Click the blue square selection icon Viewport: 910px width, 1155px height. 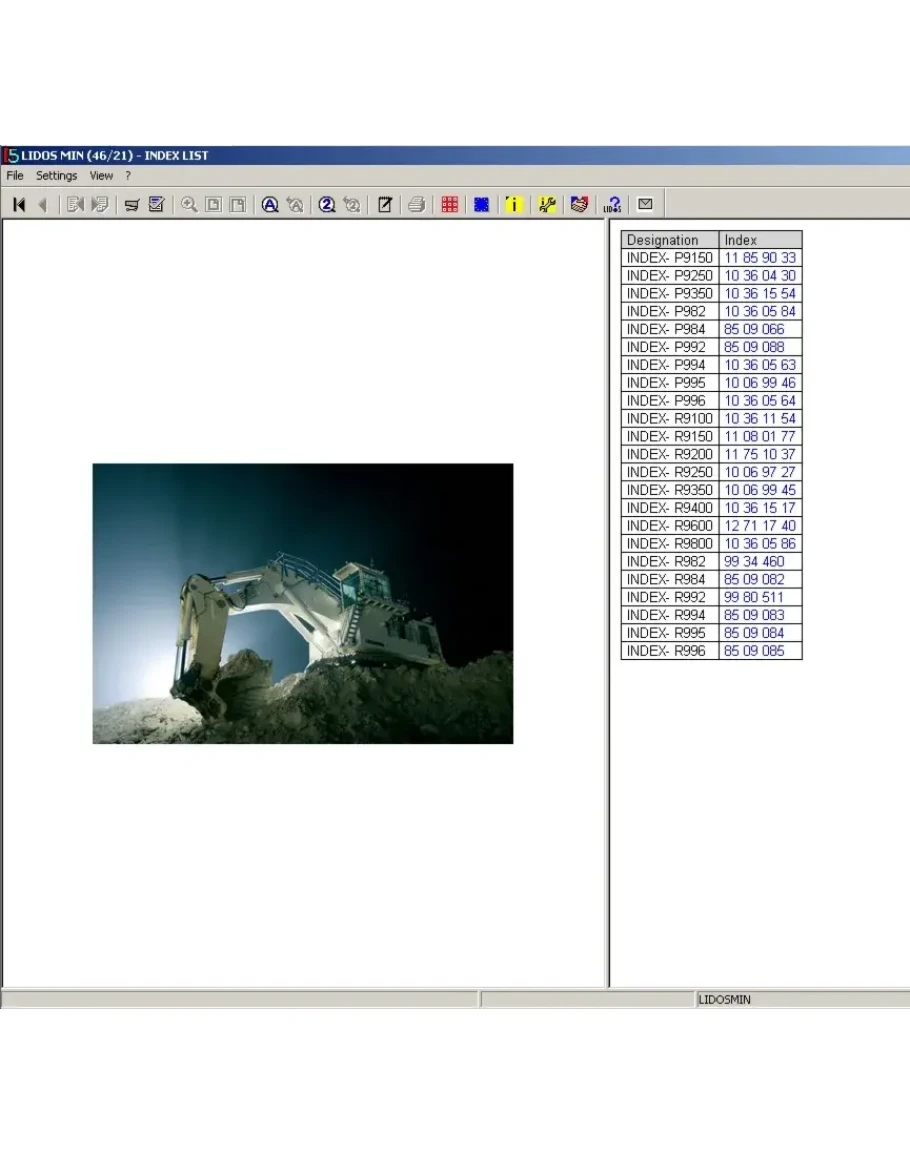click(x=481, y=205)
